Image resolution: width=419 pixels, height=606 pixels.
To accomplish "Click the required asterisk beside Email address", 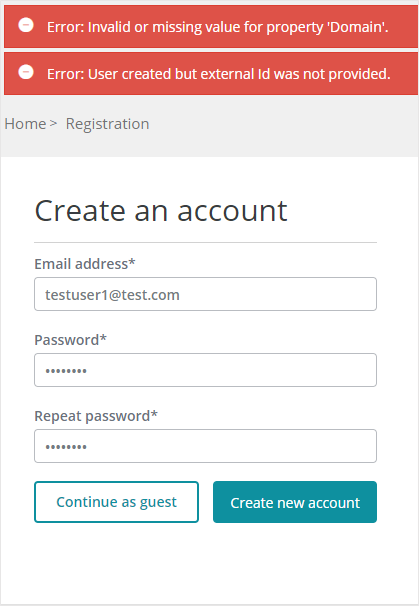I will coord(132,262).
